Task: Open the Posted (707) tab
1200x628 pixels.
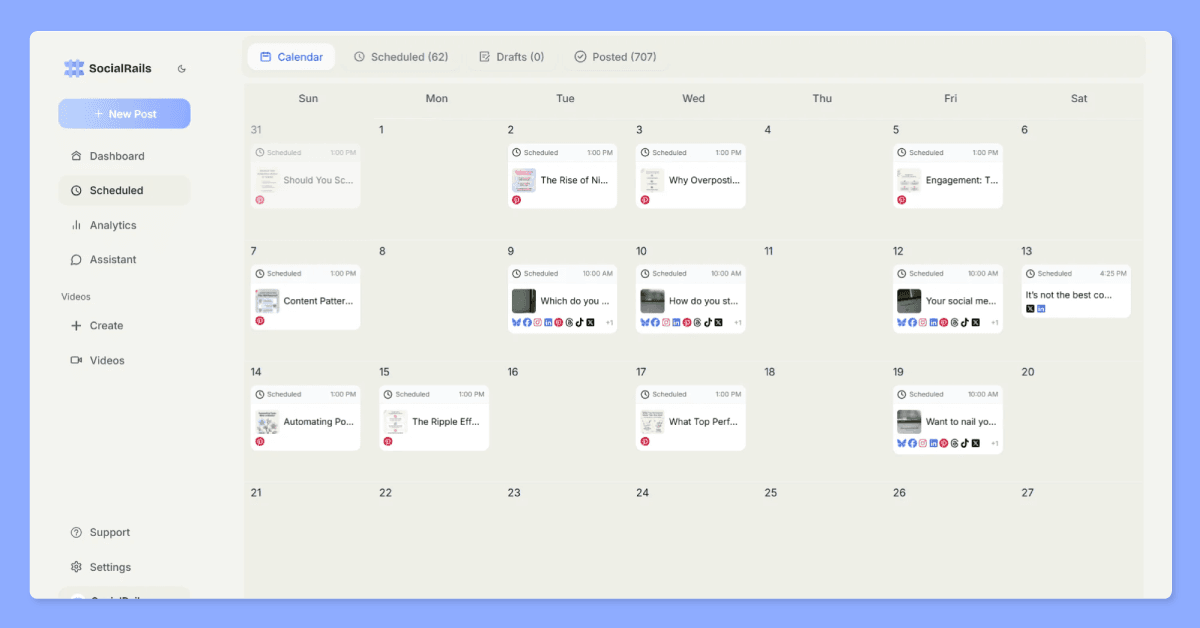Action: tap(615, 57)
